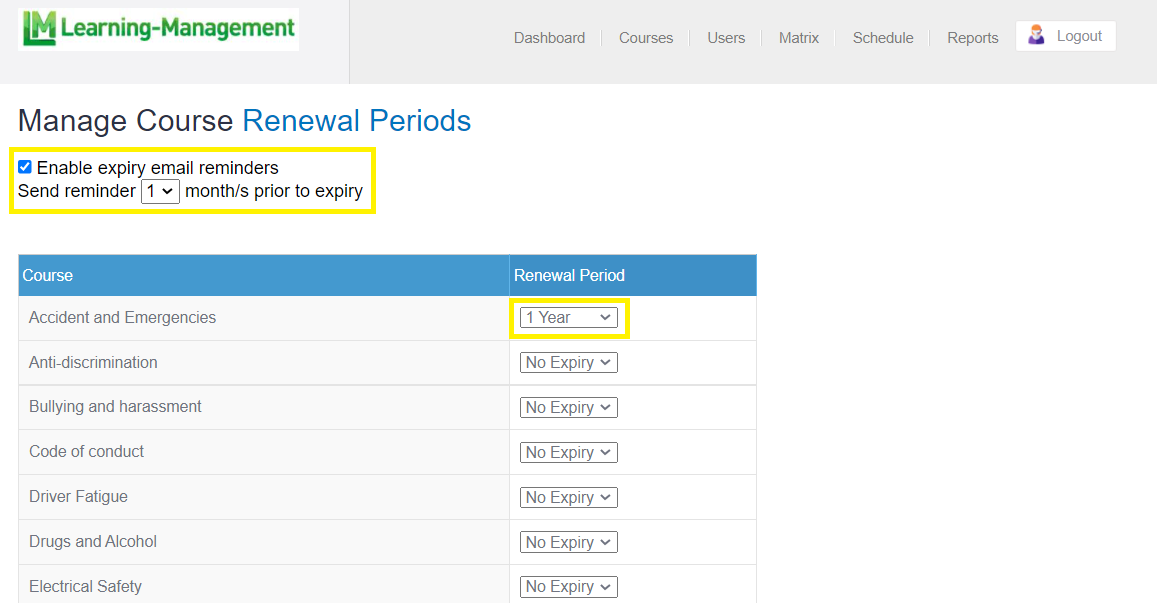Viewport: 1157px width, 608px height.
Task: Open the Reports section
Action: (x=973, y=38)
